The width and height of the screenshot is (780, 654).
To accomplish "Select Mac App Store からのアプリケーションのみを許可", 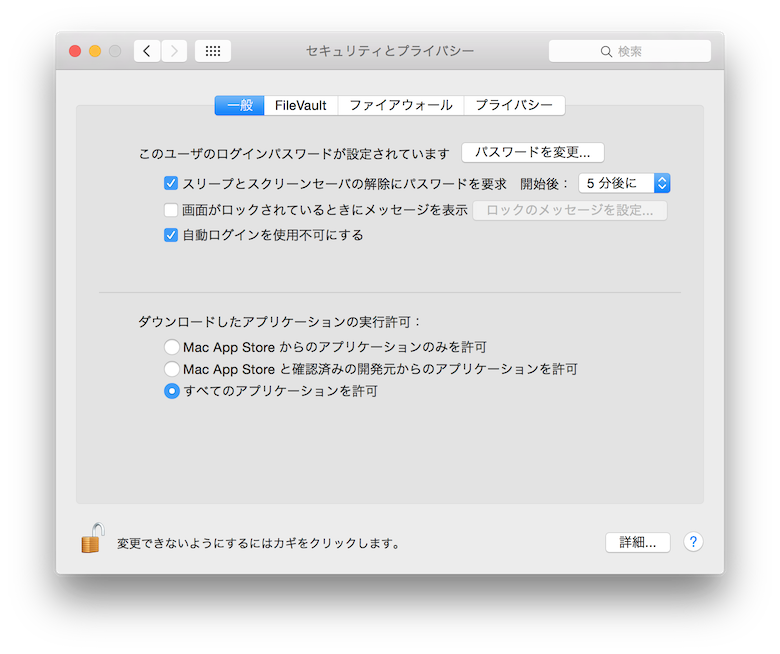I will 172,347.
